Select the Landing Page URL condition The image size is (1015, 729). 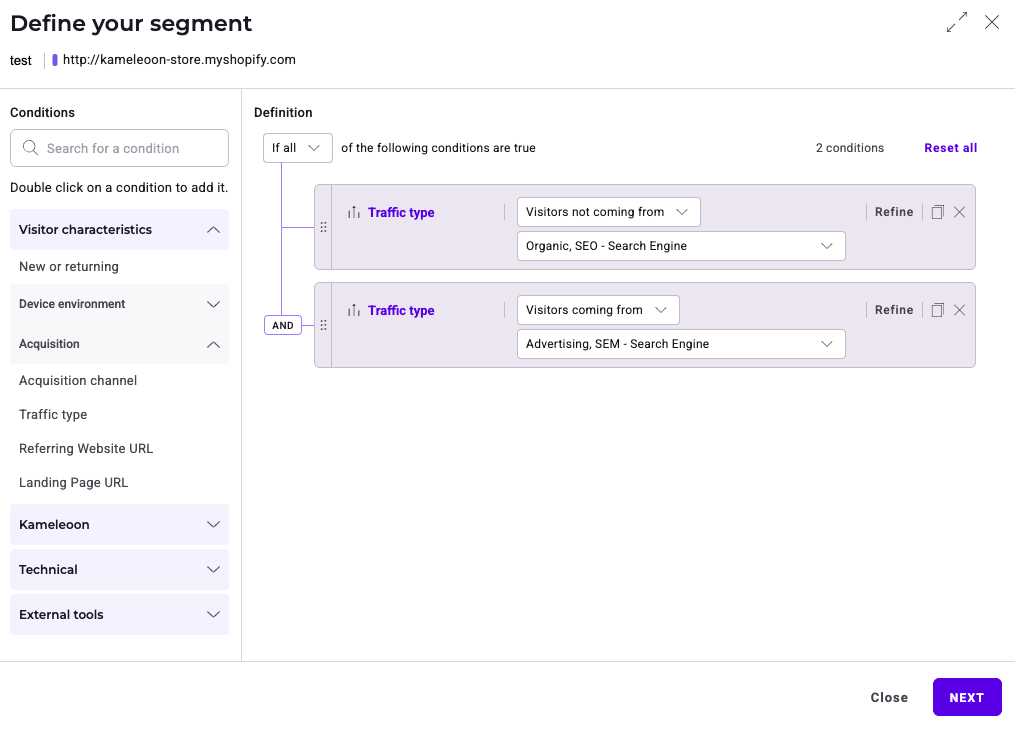click(x=74, y=483)
